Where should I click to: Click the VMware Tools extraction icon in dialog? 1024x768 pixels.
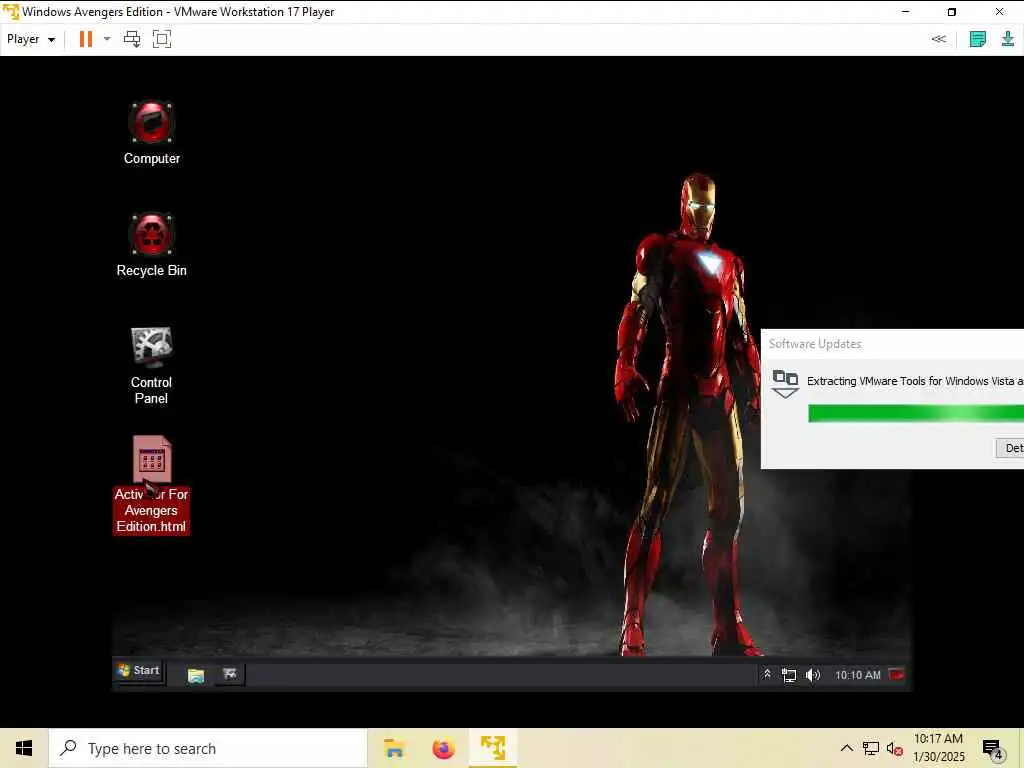coord(785,384)
